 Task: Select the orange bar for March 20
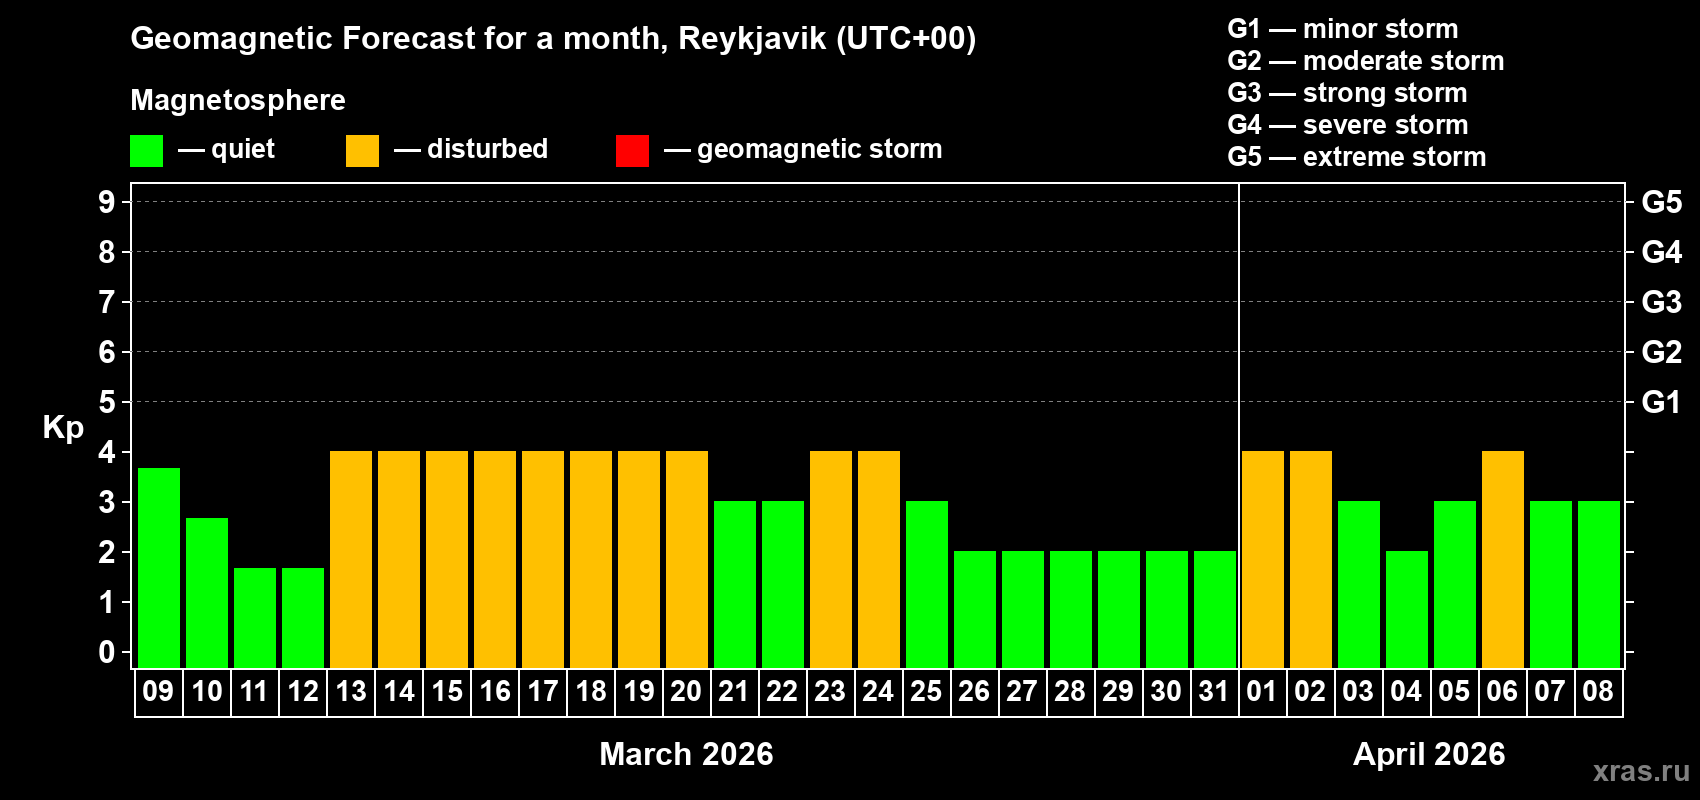(687, 560)
